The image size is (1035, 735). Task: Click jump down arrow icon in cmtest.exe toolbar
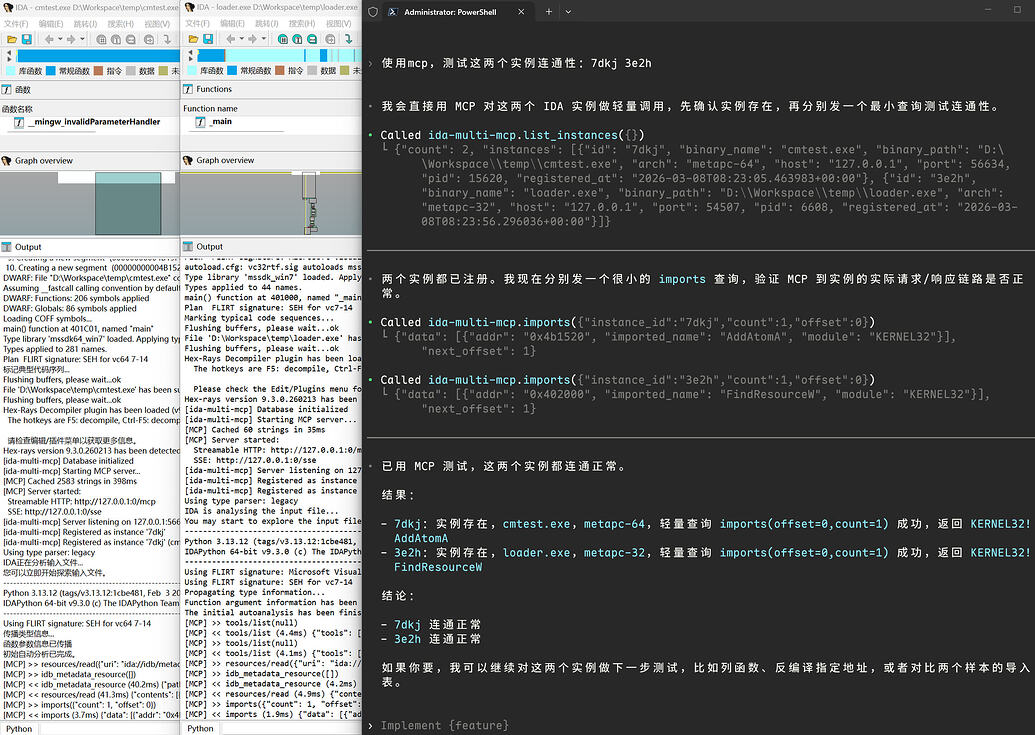pos(167,40)
